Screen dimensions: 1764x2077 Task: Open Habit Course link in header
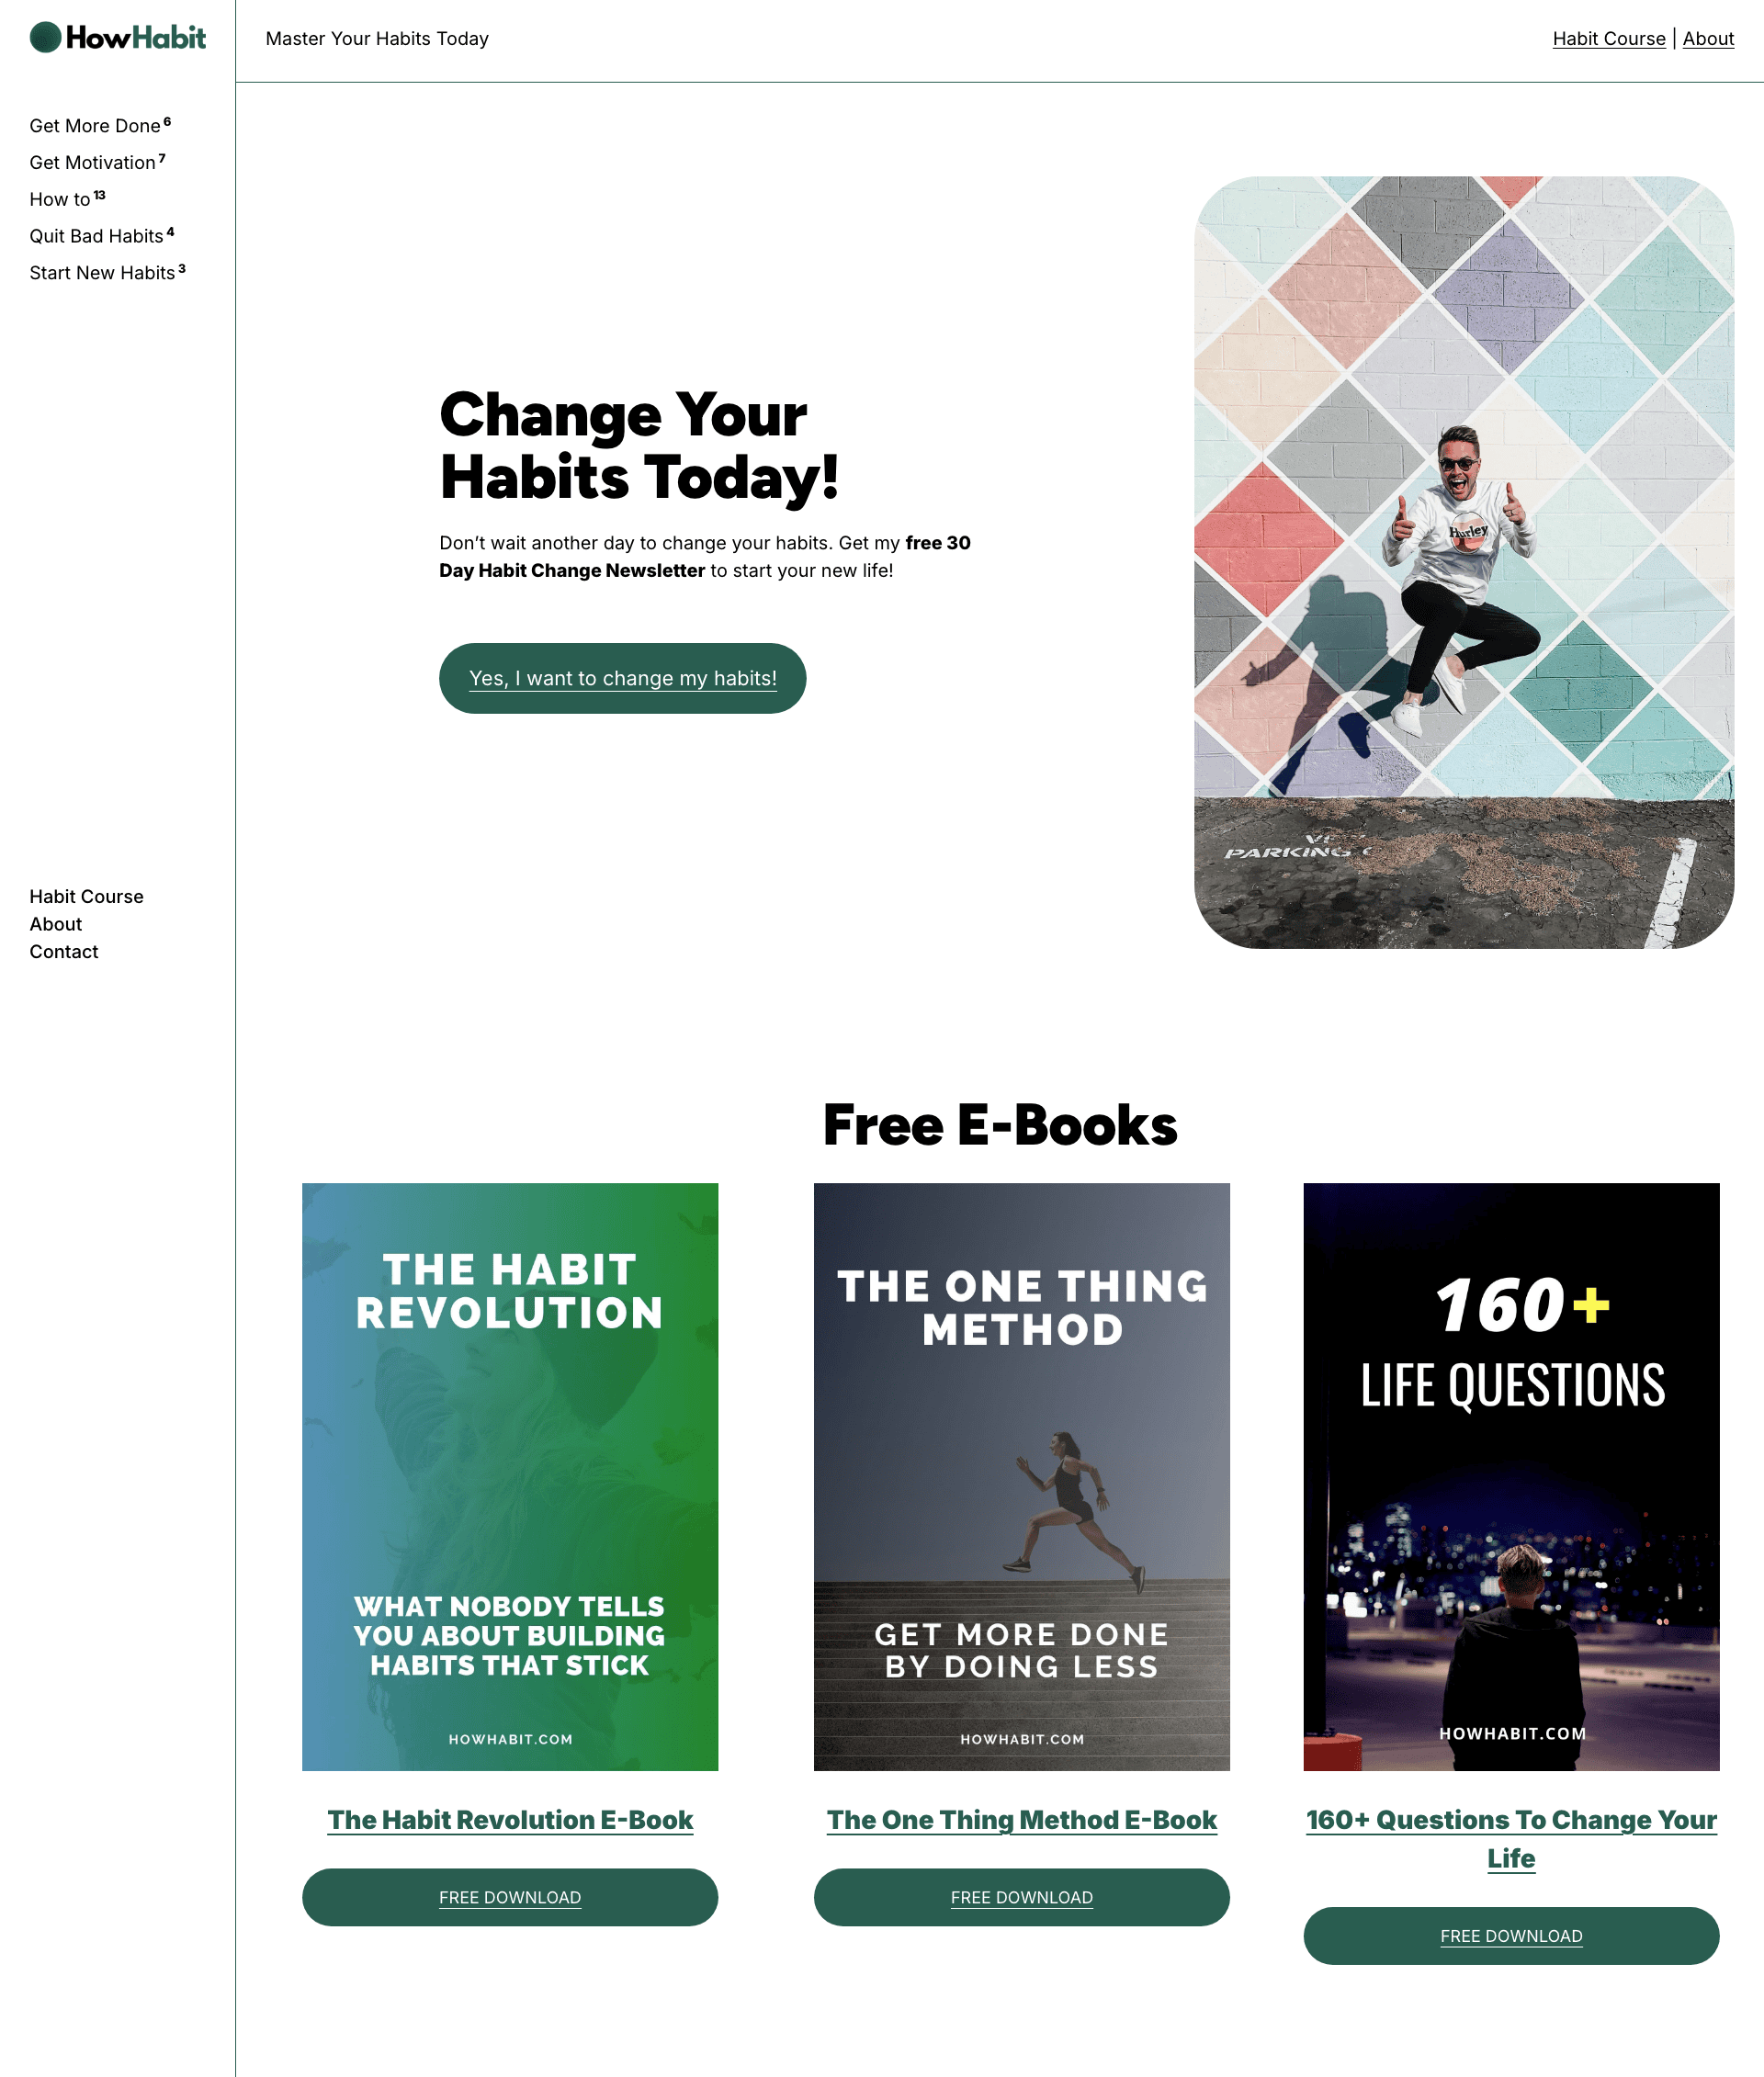(x=1609, y=39)
